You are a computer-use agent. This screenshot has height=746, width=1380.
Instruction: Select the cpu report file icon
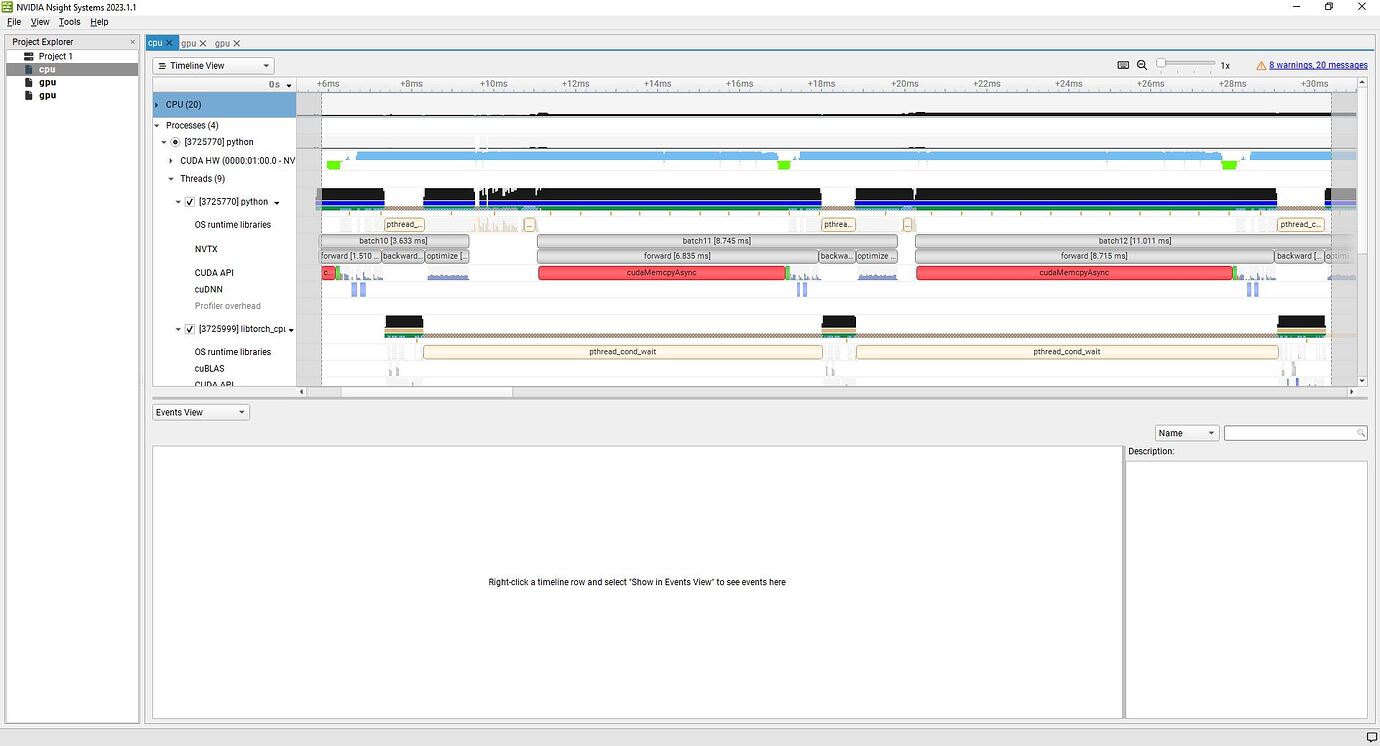29,70
